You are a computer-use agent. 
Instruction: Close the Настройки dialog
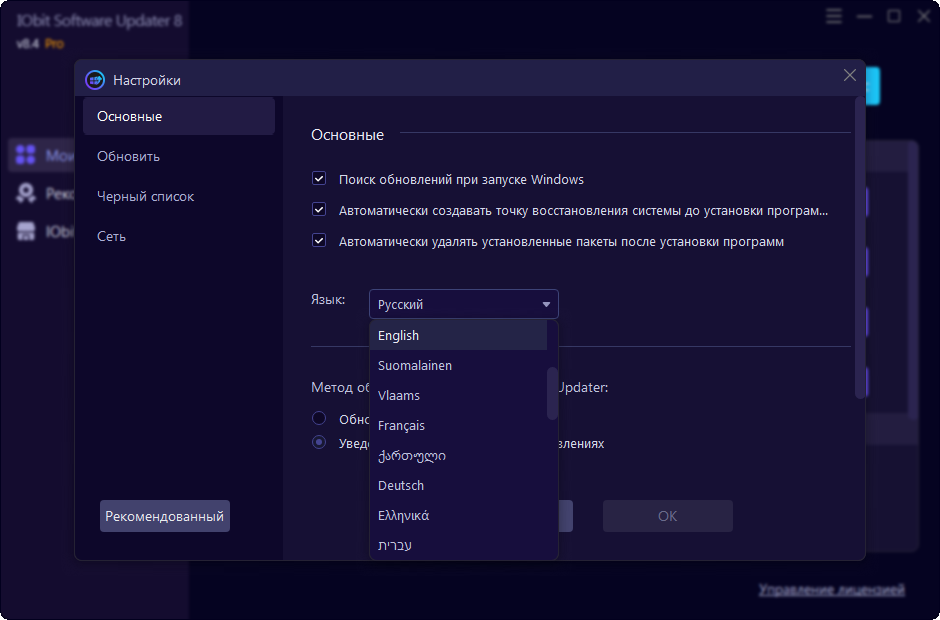[849, 75]
